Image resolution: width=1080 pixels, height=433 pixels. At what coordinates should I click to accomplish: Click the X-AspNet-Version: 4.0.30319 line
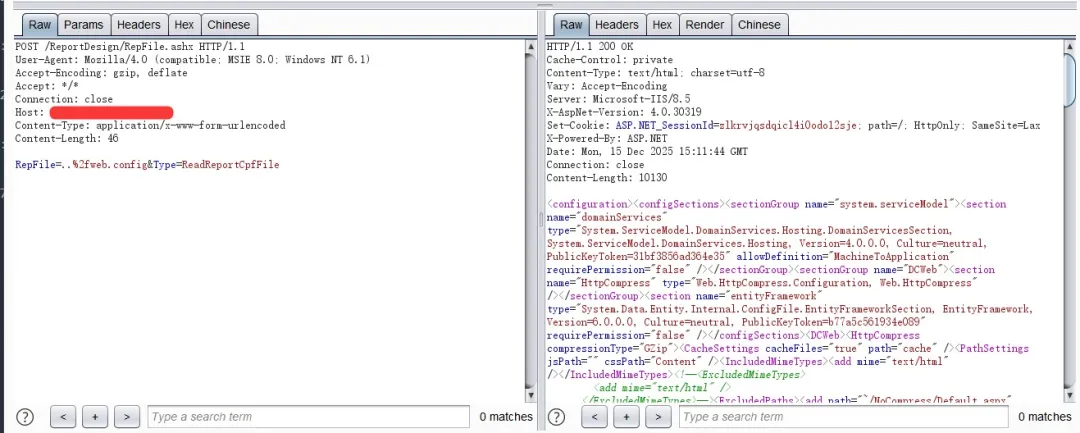point(624,112)
